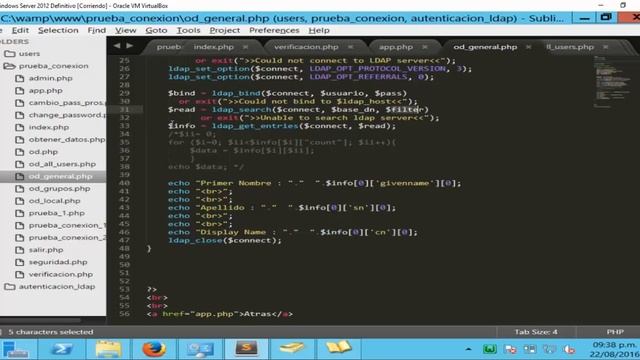The height and width of the screenshot is (360, 640).
Task: Open Tab Size: 4 selector
Action: coord(536,332)
